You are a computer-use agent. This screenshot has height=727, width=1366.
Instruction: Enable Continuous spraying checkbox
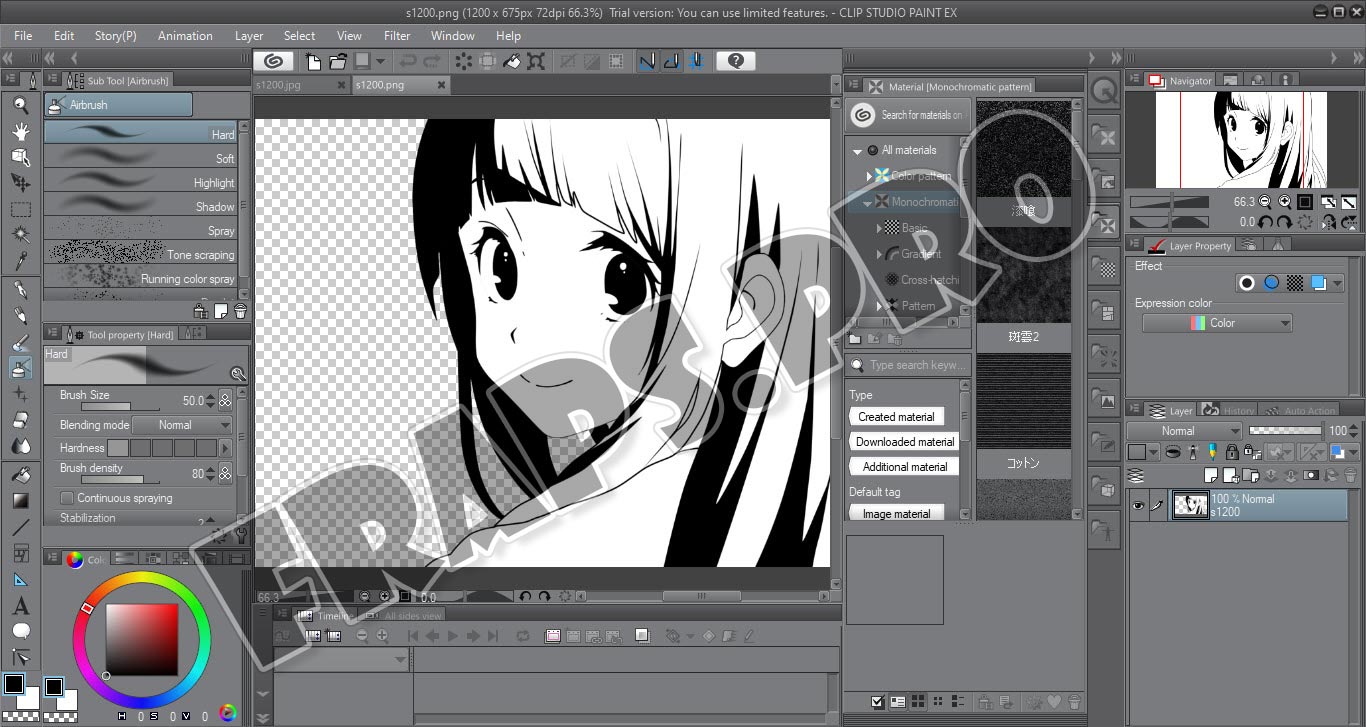pyautogui.click(x=67, y=498)
